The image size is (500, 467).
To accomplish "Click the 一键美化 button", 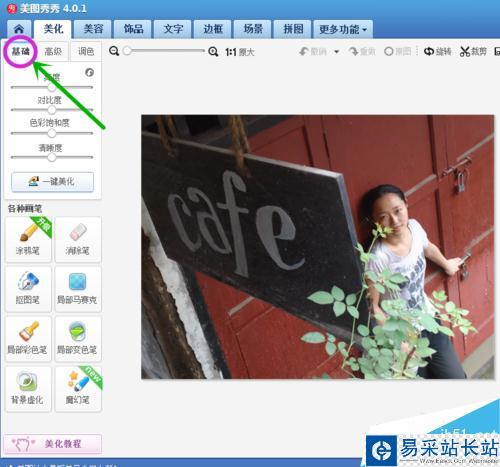I will point(52,182).
